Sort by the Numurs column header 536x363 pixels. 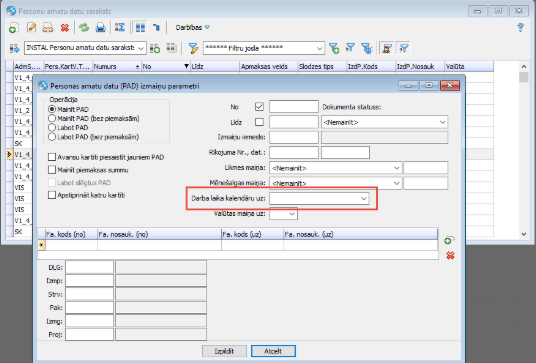117,67
